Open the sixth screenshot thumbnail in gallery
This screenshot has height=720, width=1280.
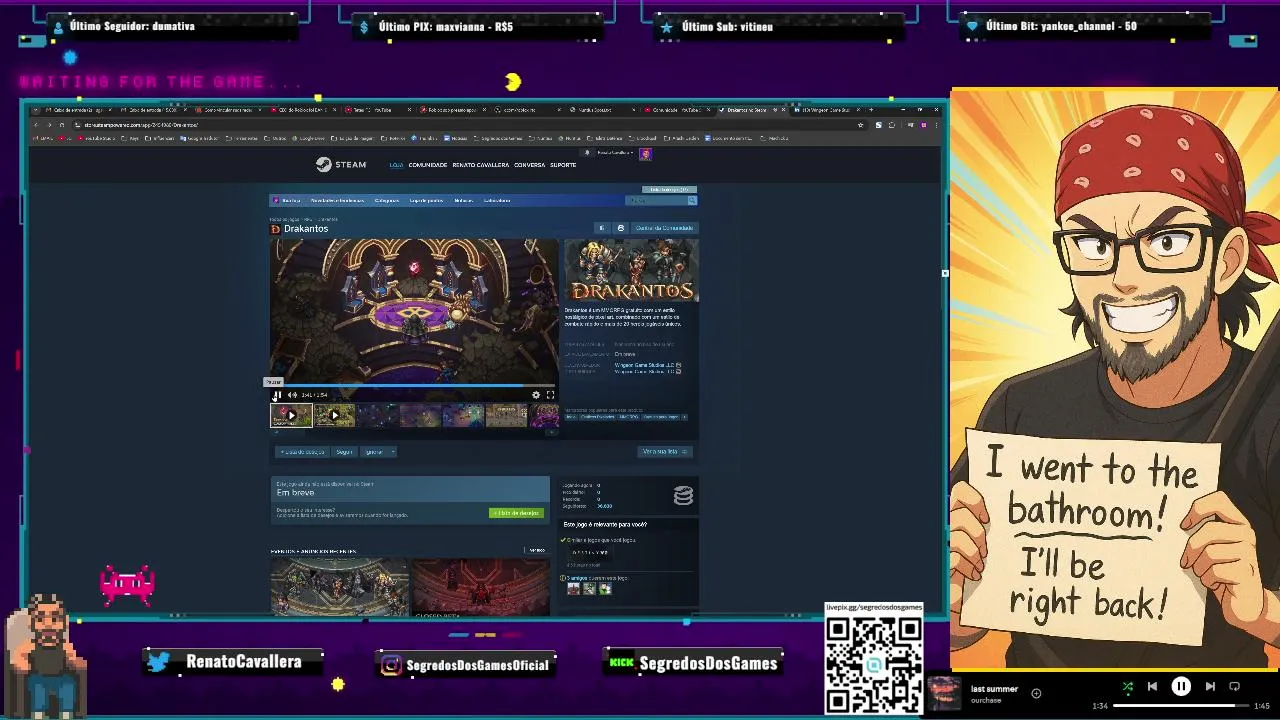coord(507,415)
